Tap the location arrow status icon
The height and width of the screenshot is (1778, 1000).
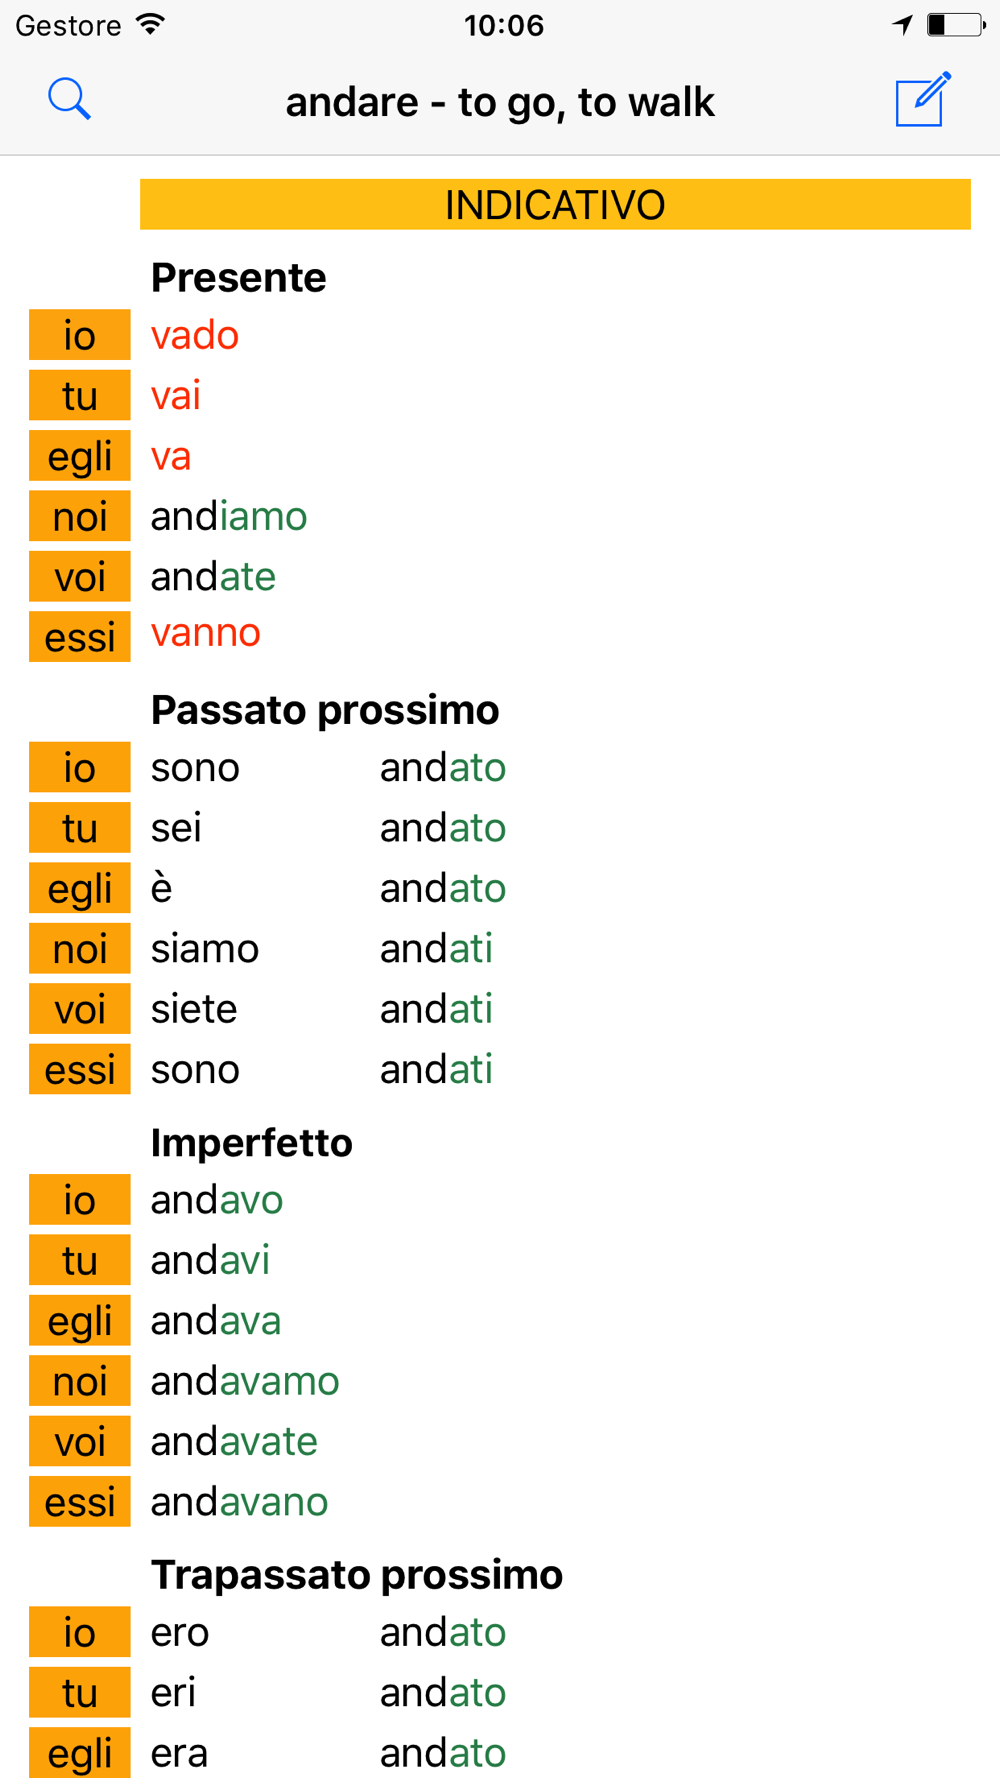pos(903,25)
